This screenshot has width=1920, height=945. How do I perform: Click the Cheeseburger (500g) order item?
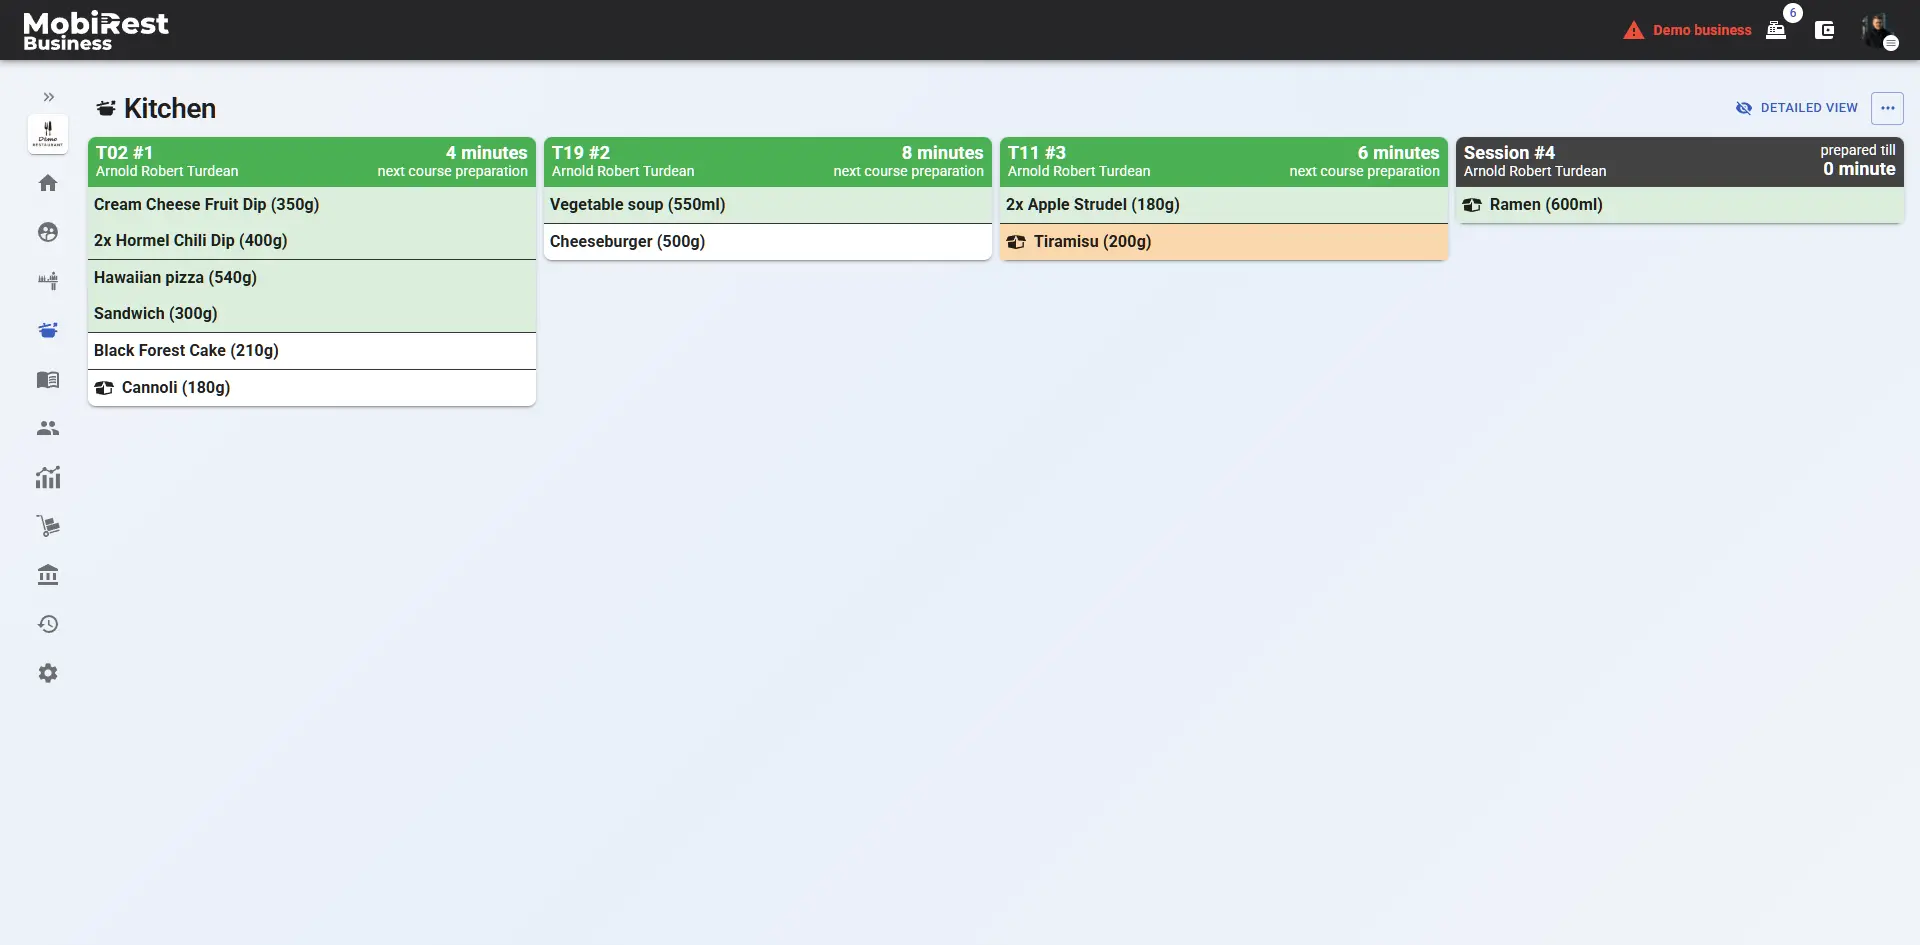[x=767, y=242]
